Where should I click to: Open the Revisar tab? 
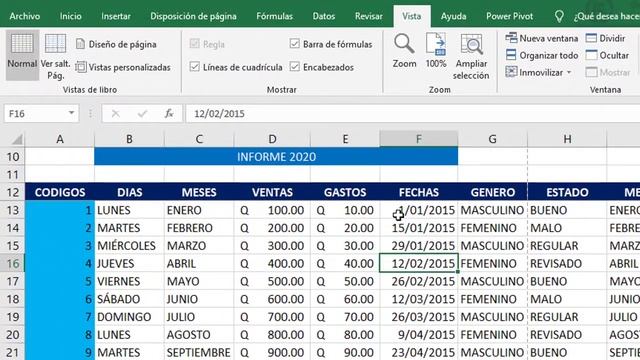pyautogui.click(x=369, y=16)
